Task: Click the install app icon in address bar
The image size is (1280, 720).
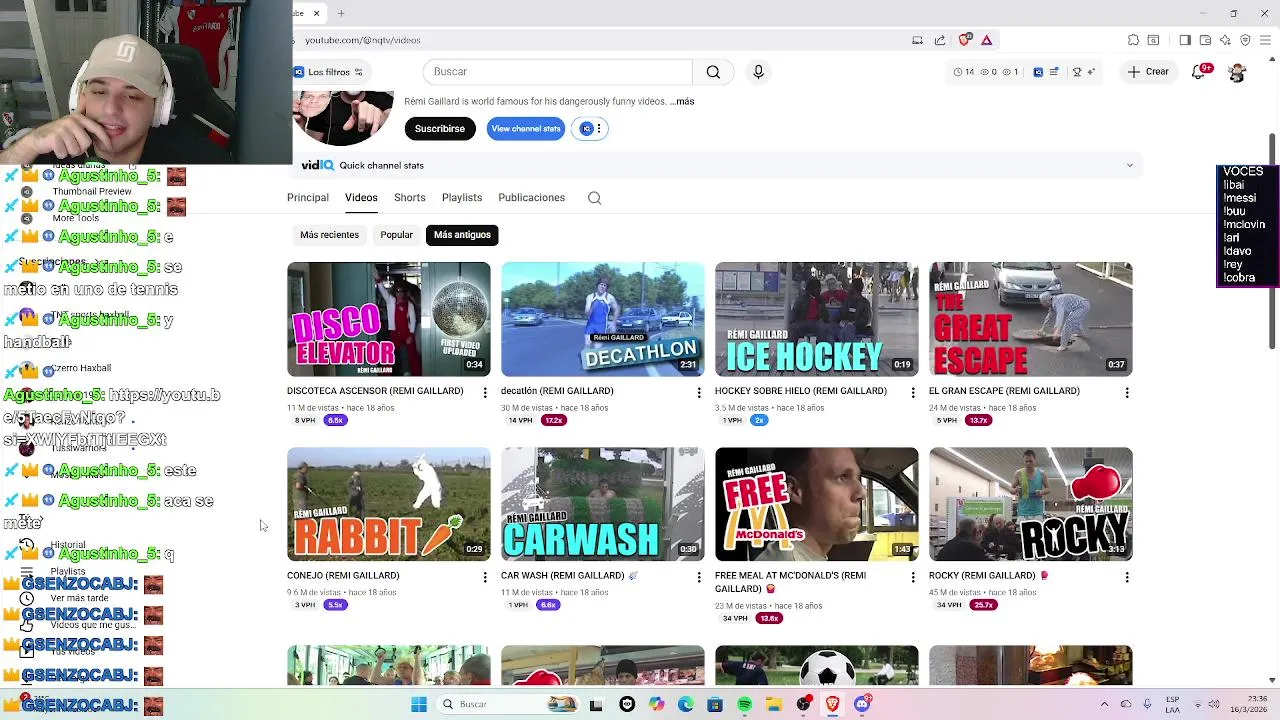Action: click(917, 40)
